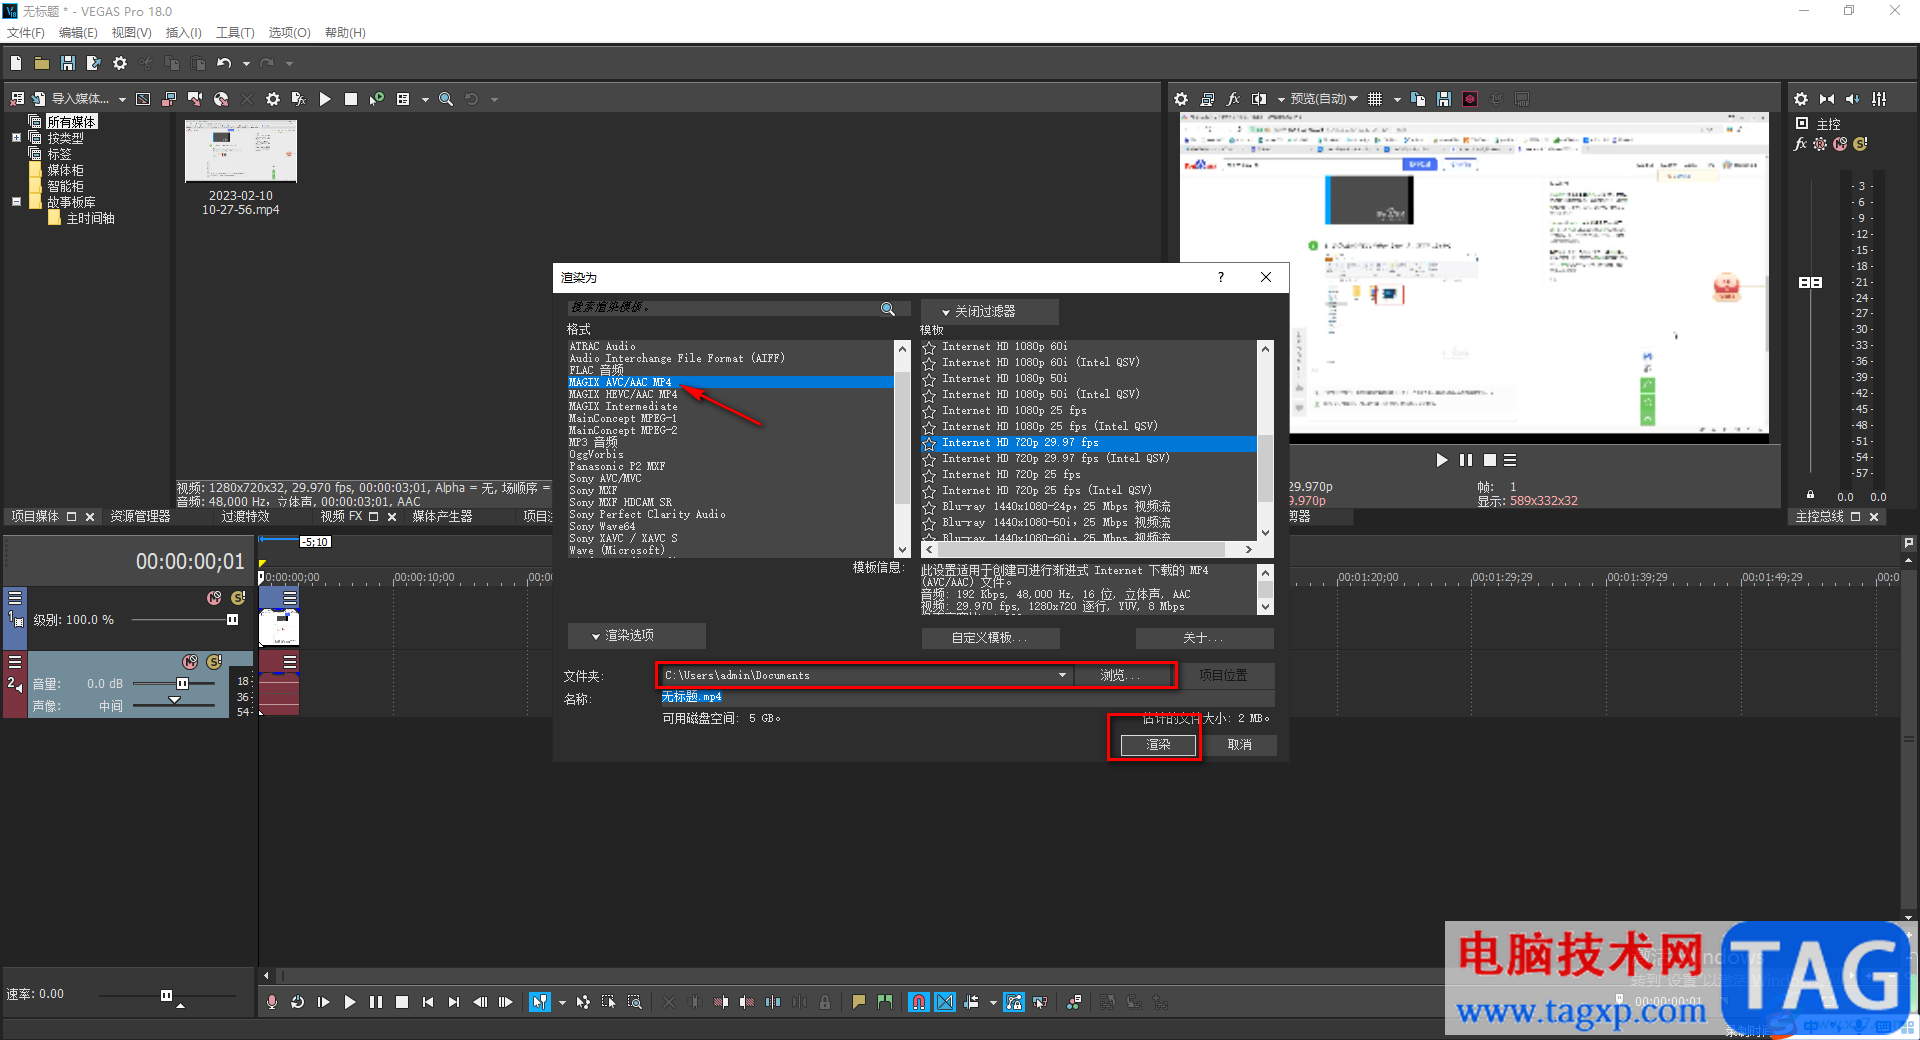Play the timeline from the transport bar
Image resolution: width=1920 pixels, height=1040 pixels.
tap(350, 1002)
